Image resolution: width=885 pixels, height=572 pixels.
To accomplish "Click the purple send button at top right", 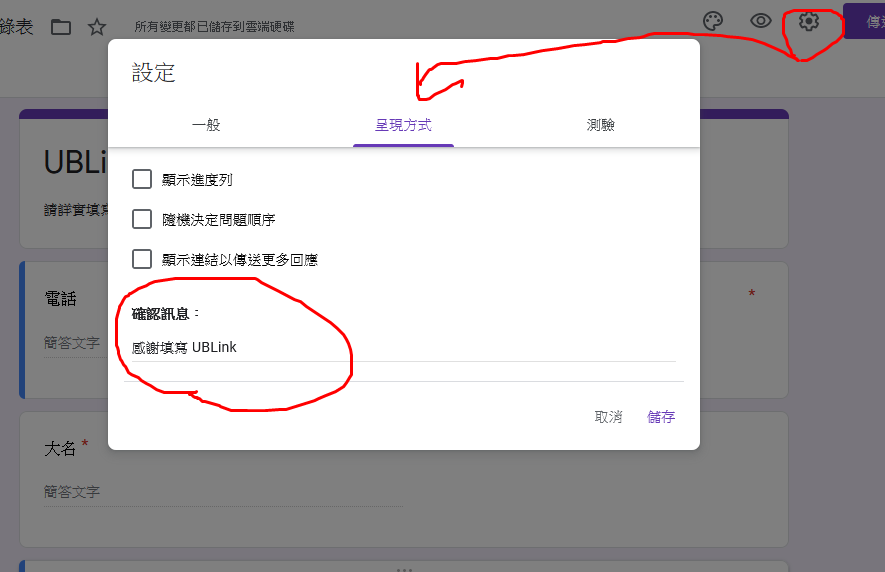I will click(x=864, y=21).
